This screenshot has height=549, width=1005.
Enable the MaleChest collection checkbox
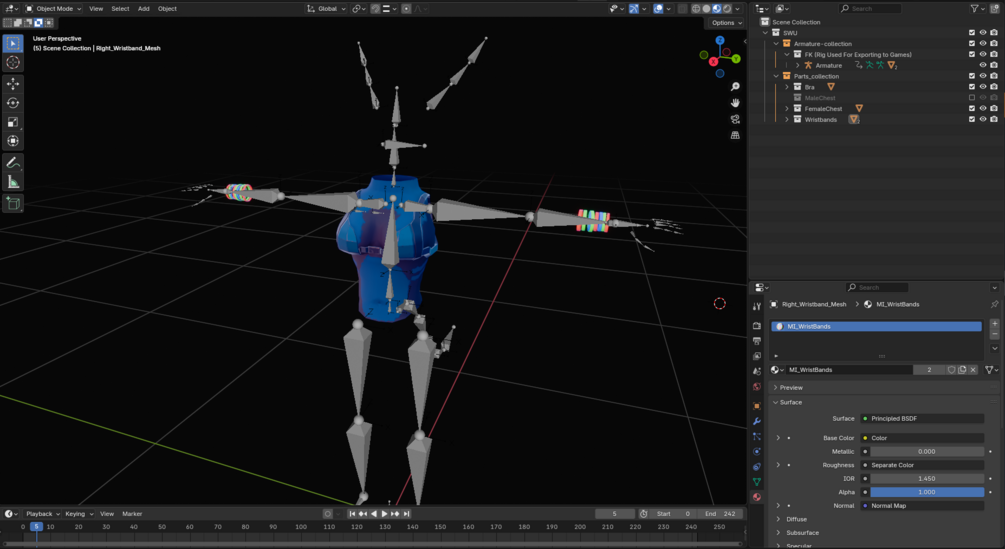(972, 98)
